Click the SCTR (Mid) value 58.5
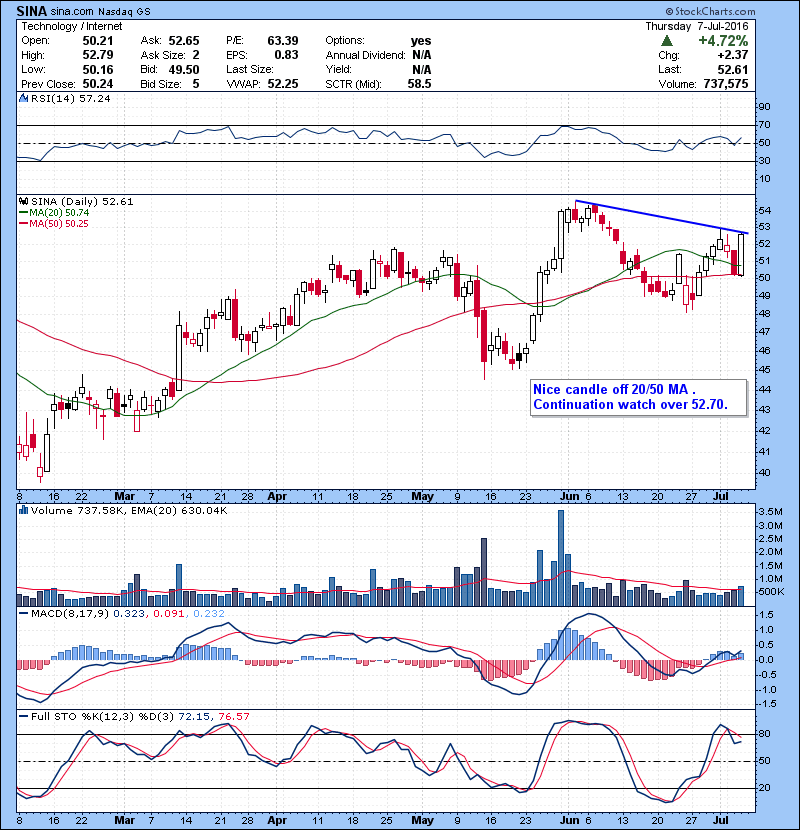 coord(419,84)
